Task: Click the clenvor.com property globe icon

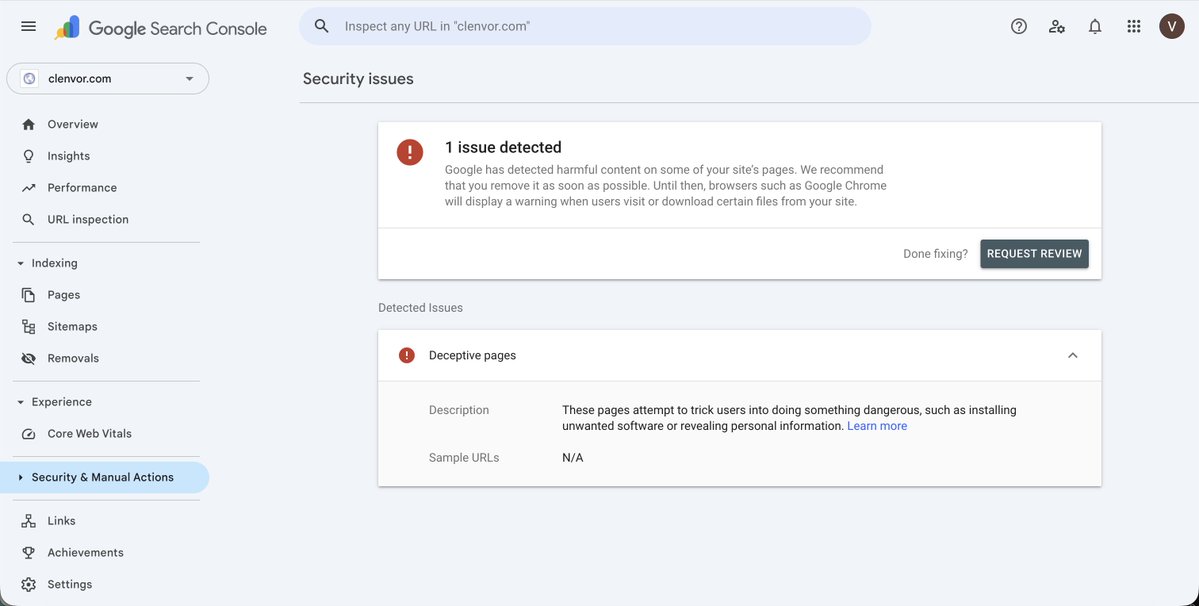Action: click(x=29, y=79)
